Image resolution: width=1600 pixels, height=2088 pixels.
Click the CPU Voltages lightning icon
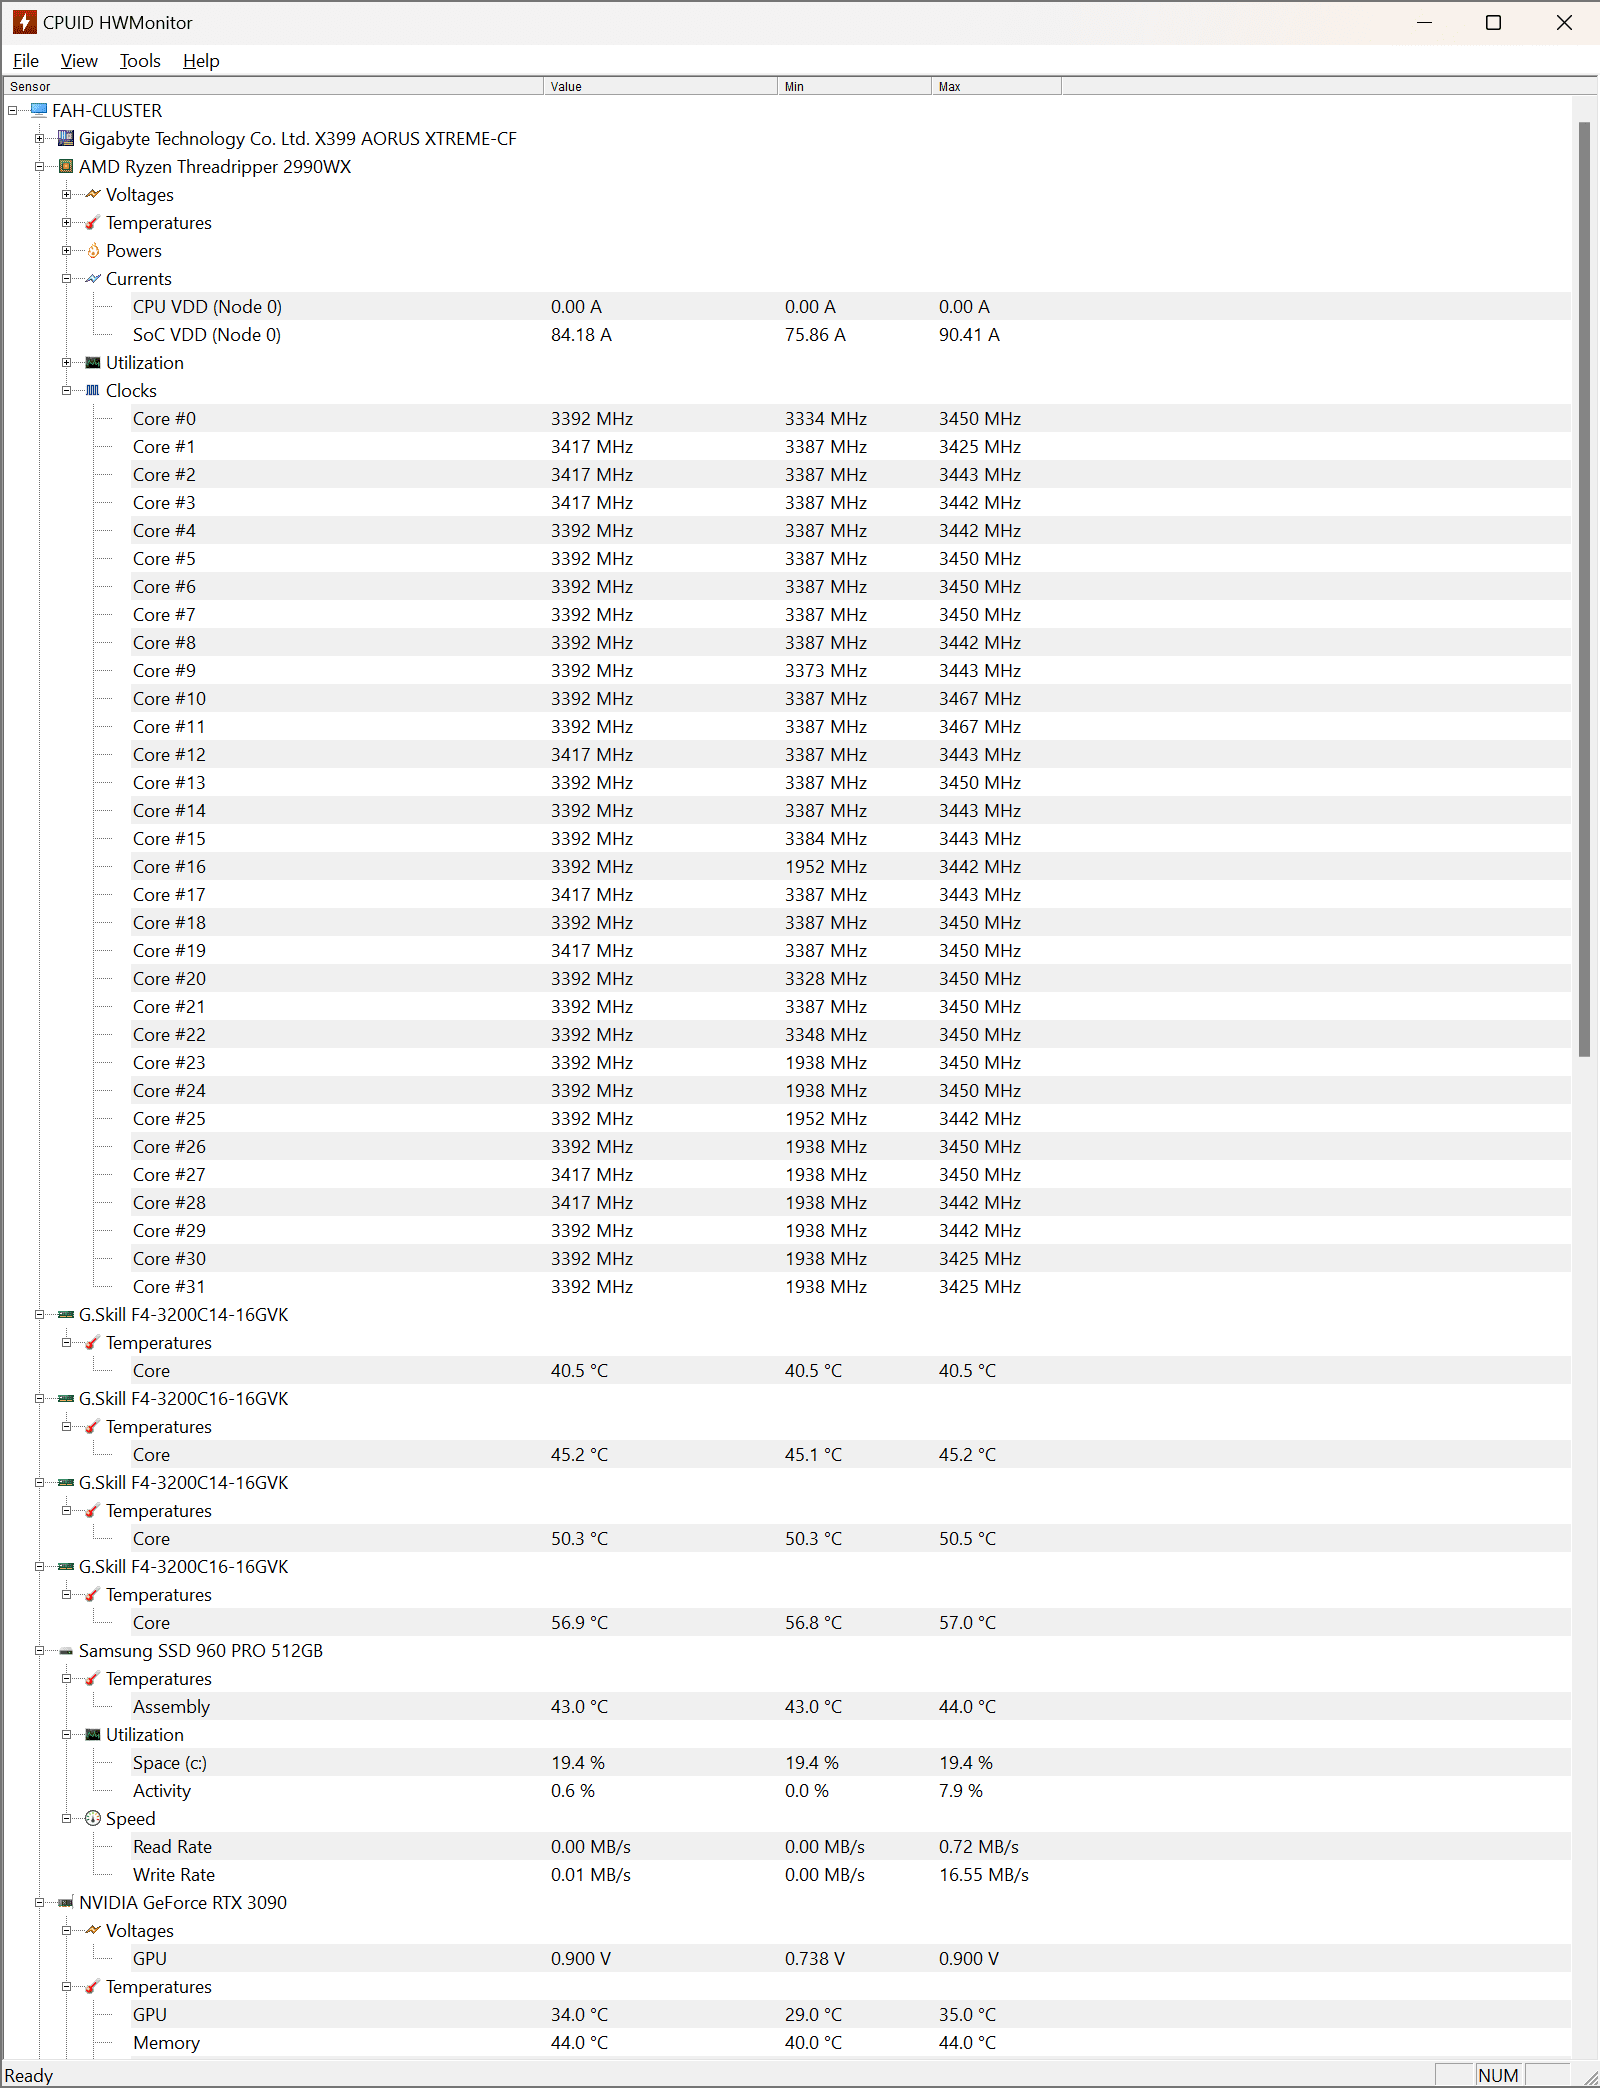[93, 194]
